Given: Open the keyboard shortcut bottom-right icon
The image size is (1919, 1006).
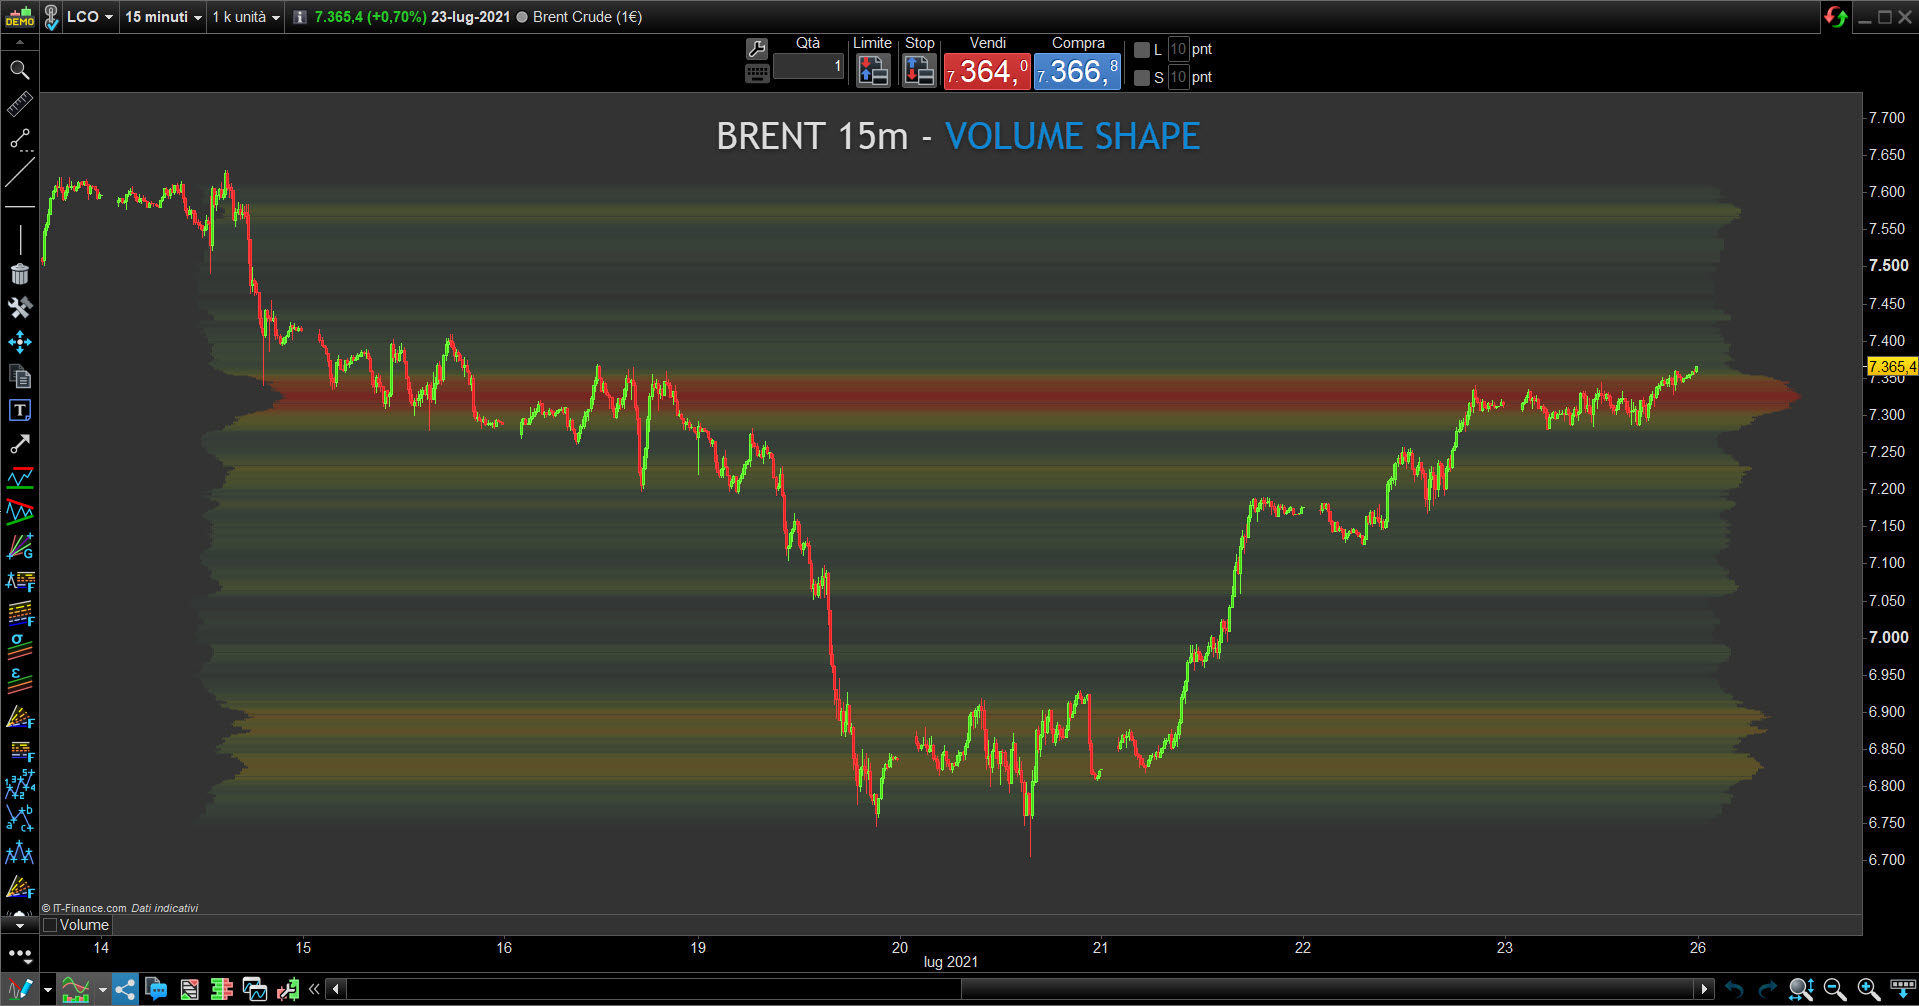Looking at the screenshot, I should click(1902, 990).
